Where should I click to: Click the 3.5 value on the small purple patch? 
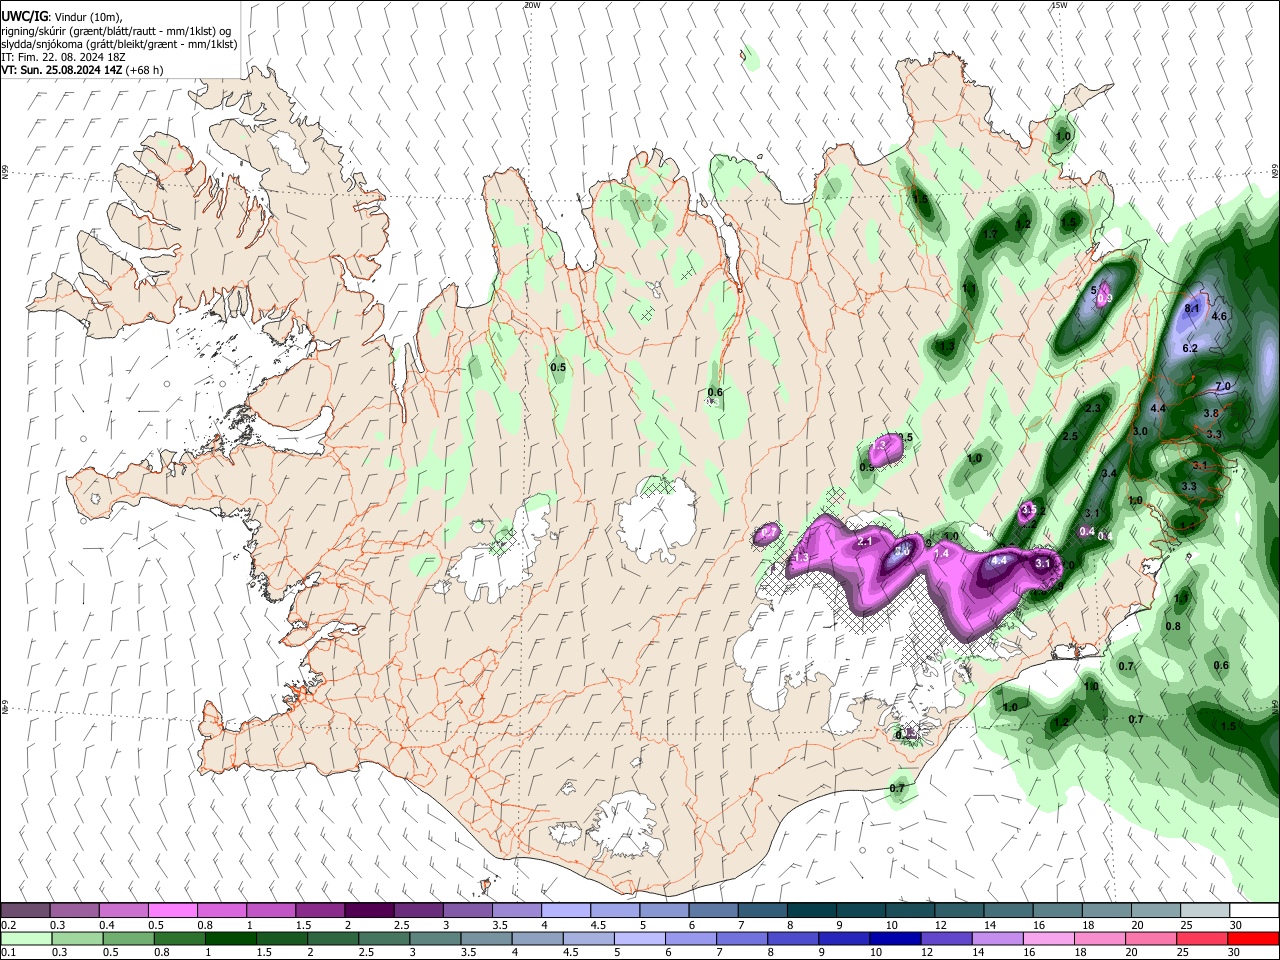point(1028,510)
